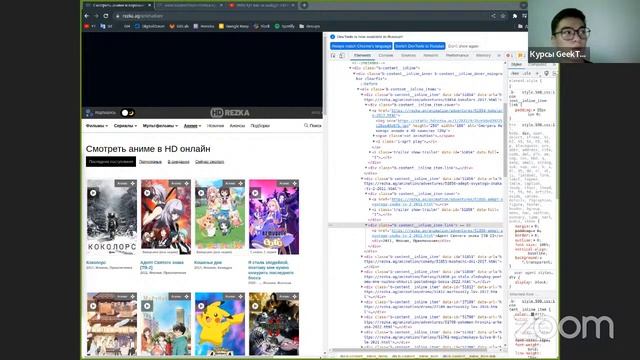Toggle the site's dark mode switch
640x360 pixels.
pyautogui.click(x=128, y=113)
